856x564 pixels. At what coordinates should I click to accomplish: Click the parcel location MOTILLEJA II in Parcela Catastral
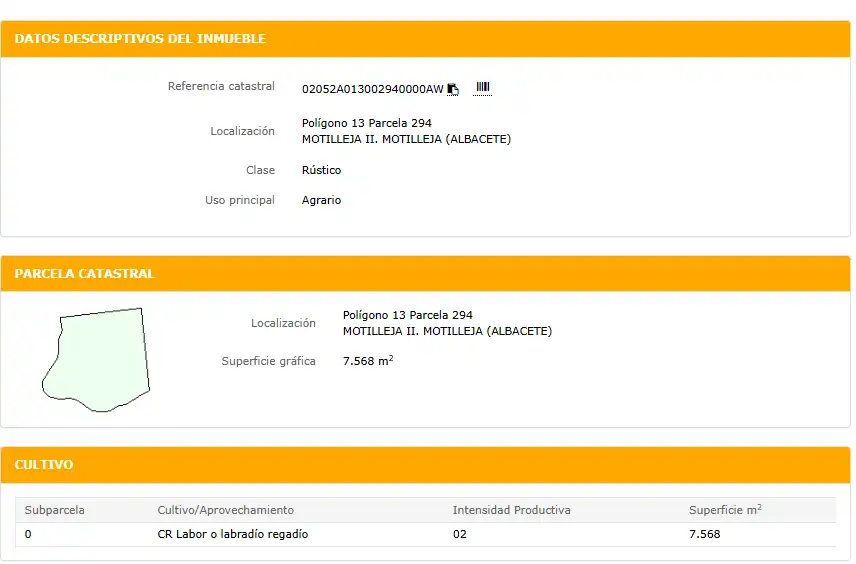(x=447, y=331)
